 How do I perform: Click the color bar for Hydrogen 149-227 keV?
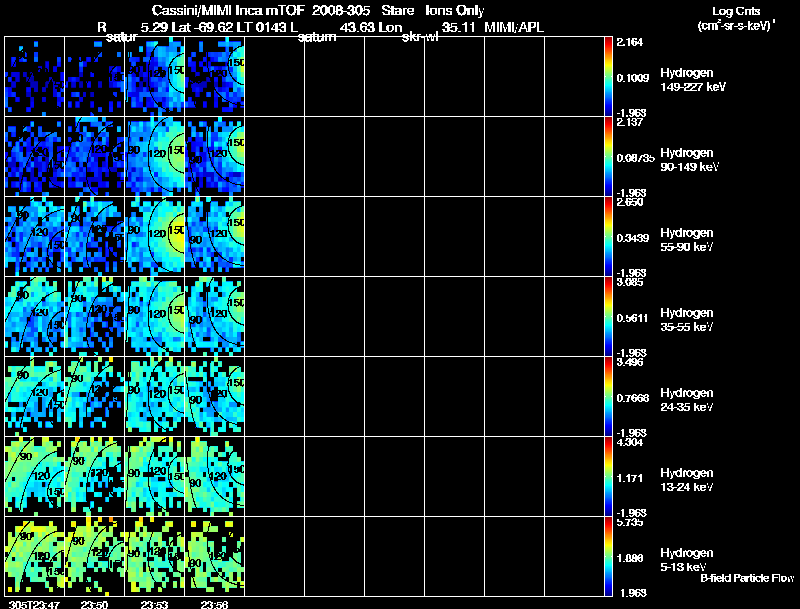608,77
